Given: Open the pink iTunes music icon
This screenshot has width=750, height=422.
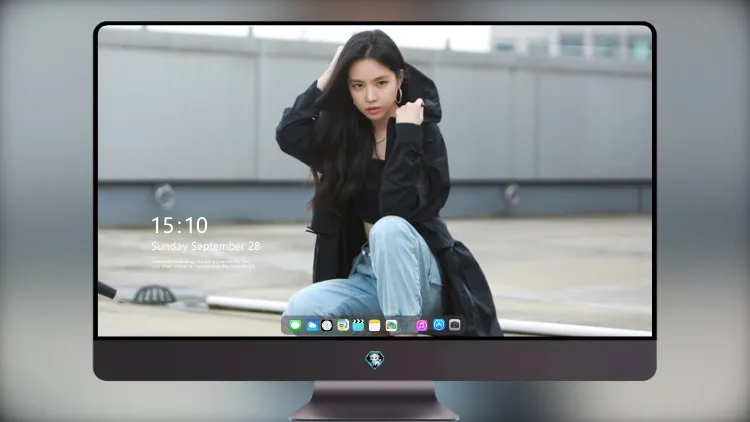Looking at the screenshot, I should [421, 325].
